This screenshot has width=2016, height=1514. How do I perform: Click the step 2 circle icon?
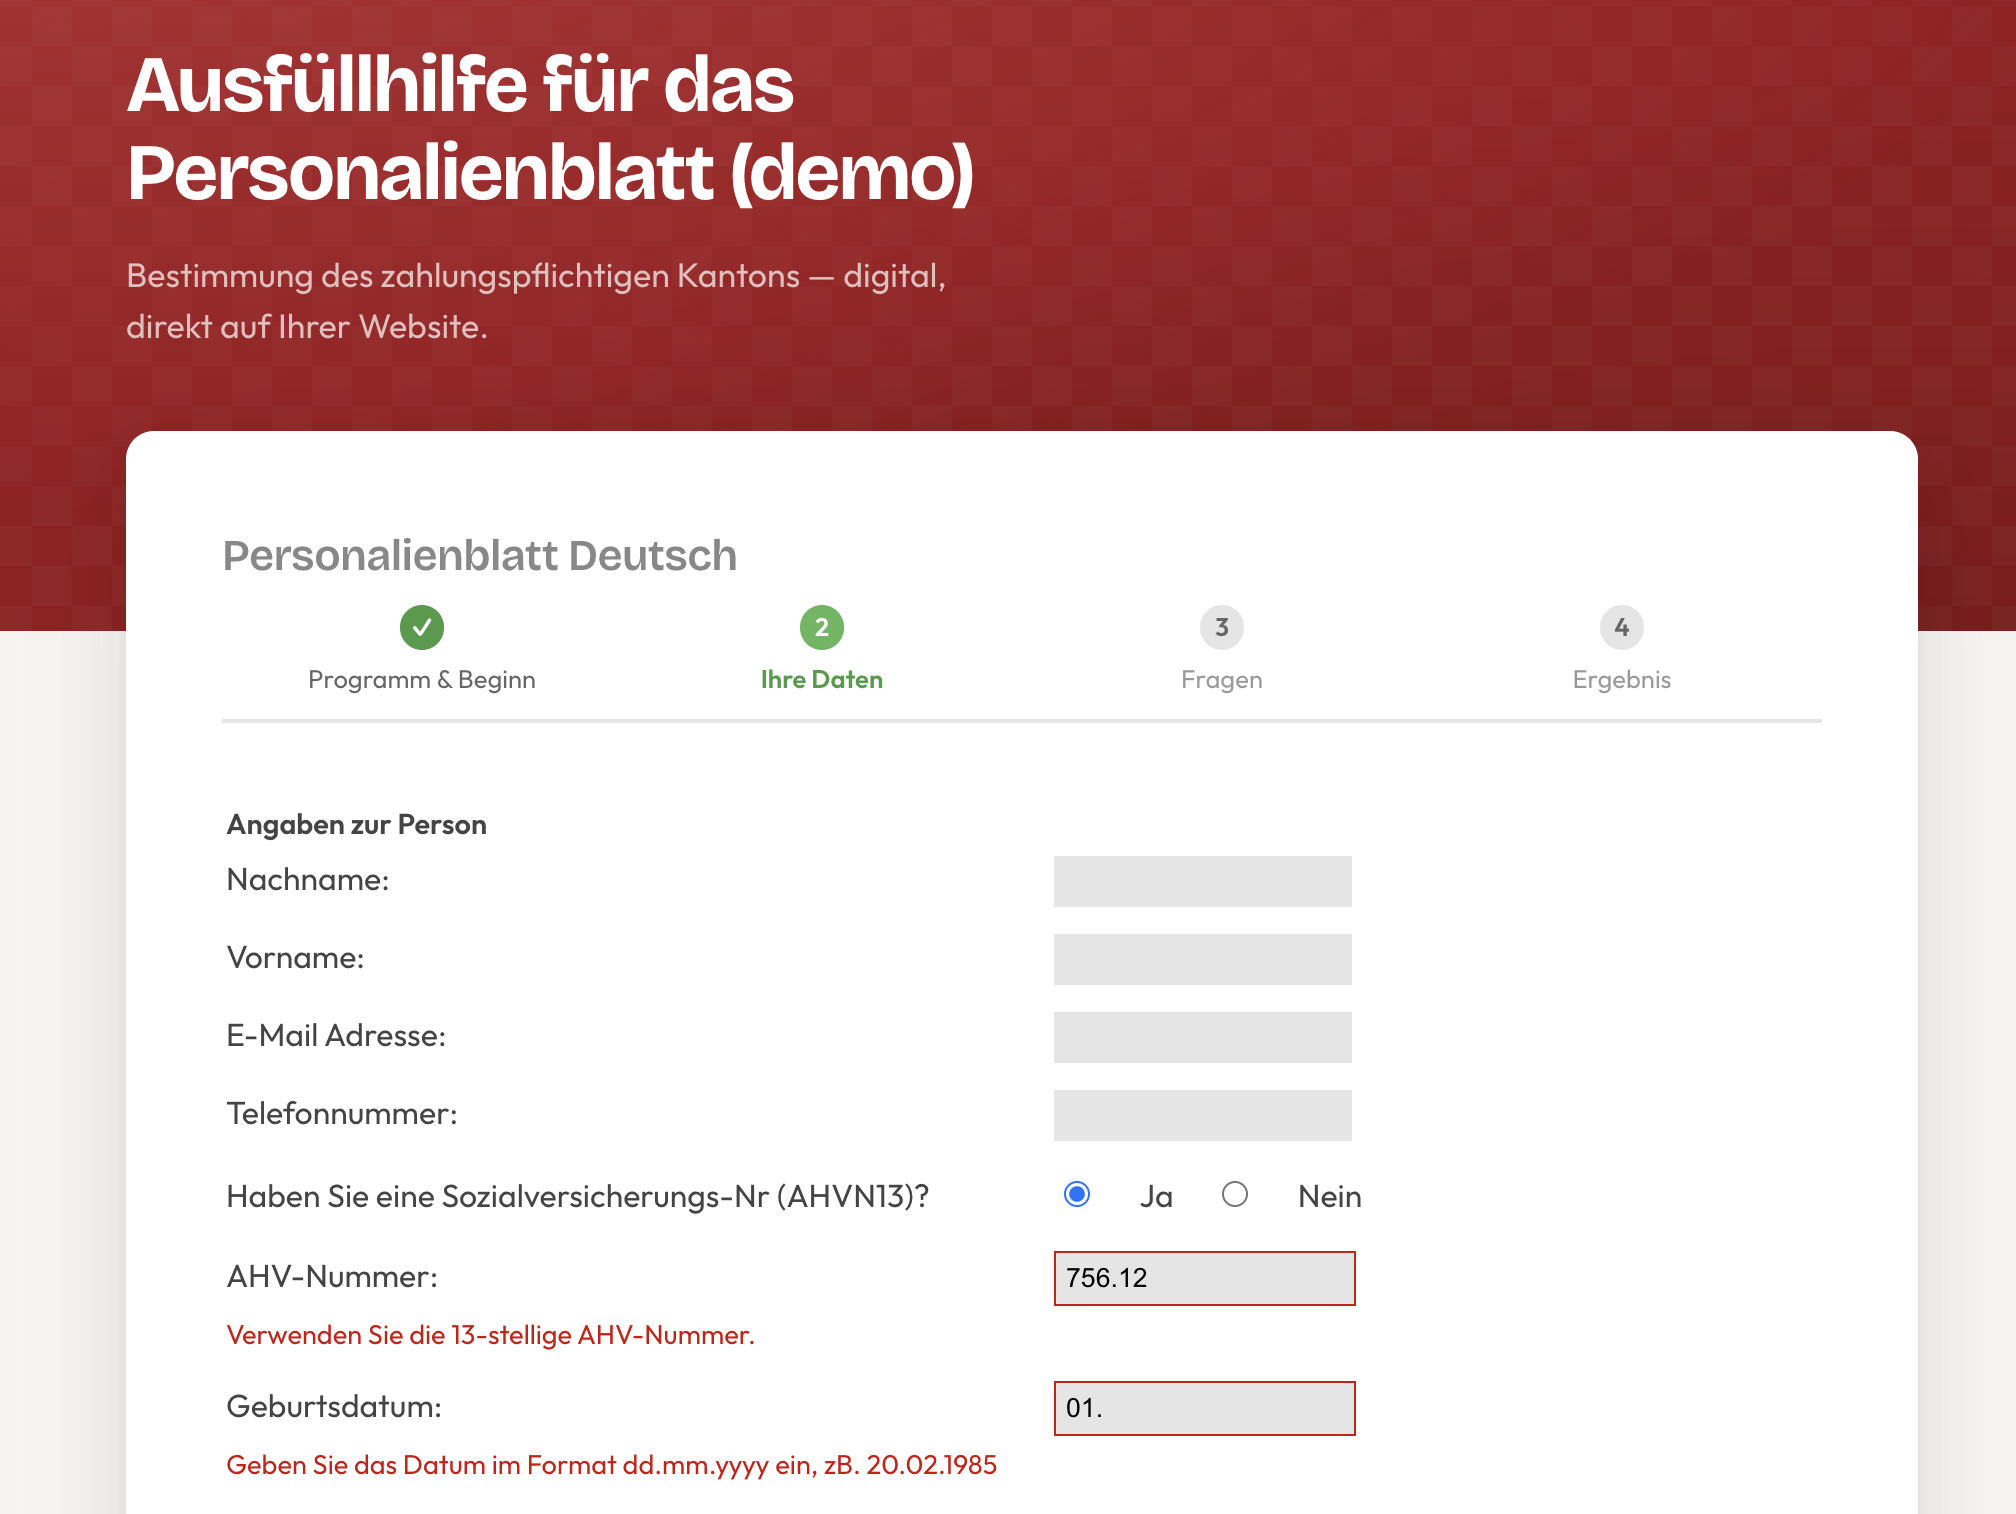(x=822, y=627)
